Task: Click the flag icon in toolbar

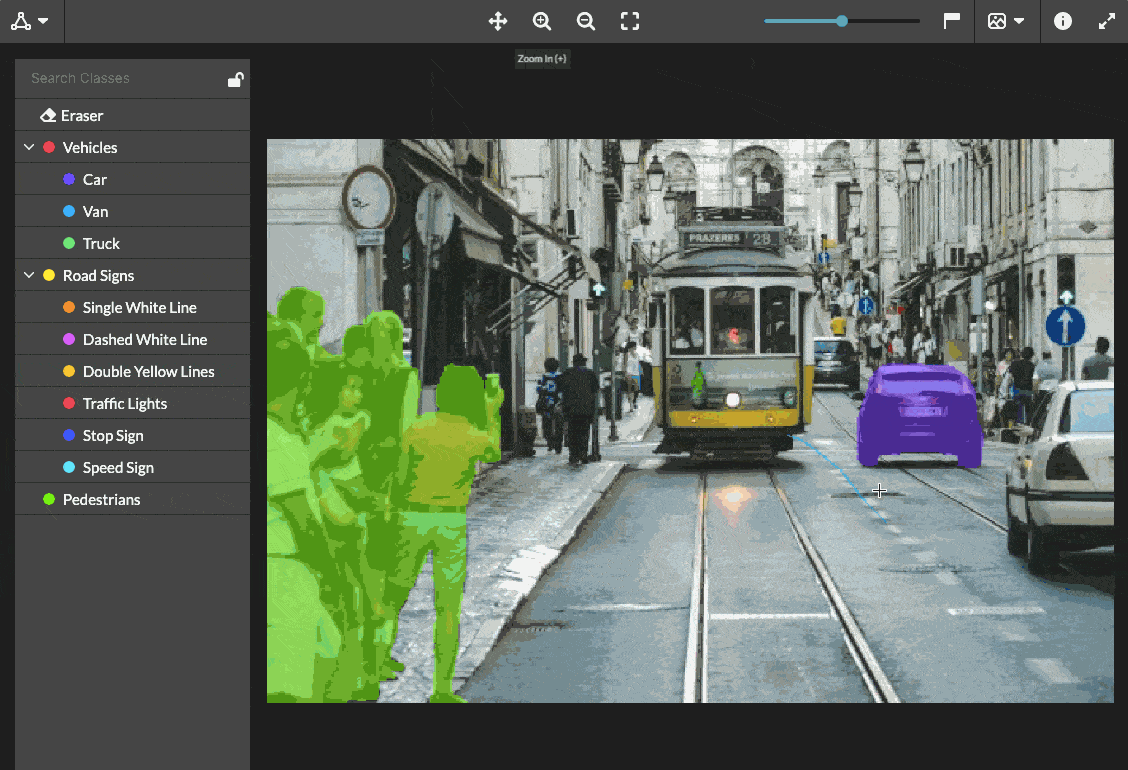Action: (x=952, y=21)
